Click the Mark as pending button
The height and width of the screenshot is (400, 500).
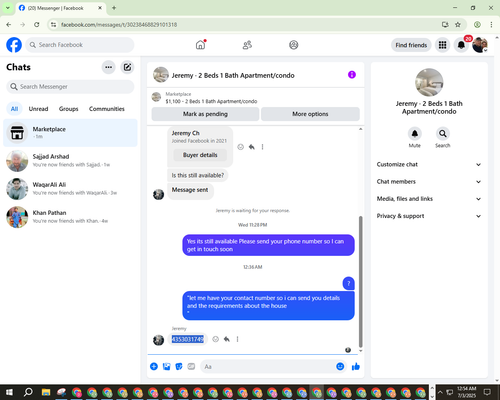pyautogui.click(x=205, y=114)
